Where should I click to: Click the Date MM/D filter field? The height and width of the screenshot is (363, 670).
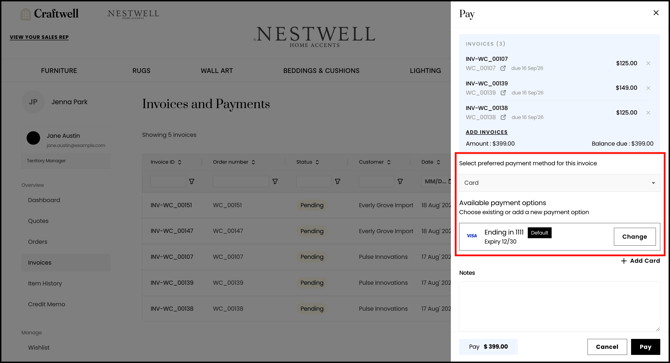click(436, 182)
